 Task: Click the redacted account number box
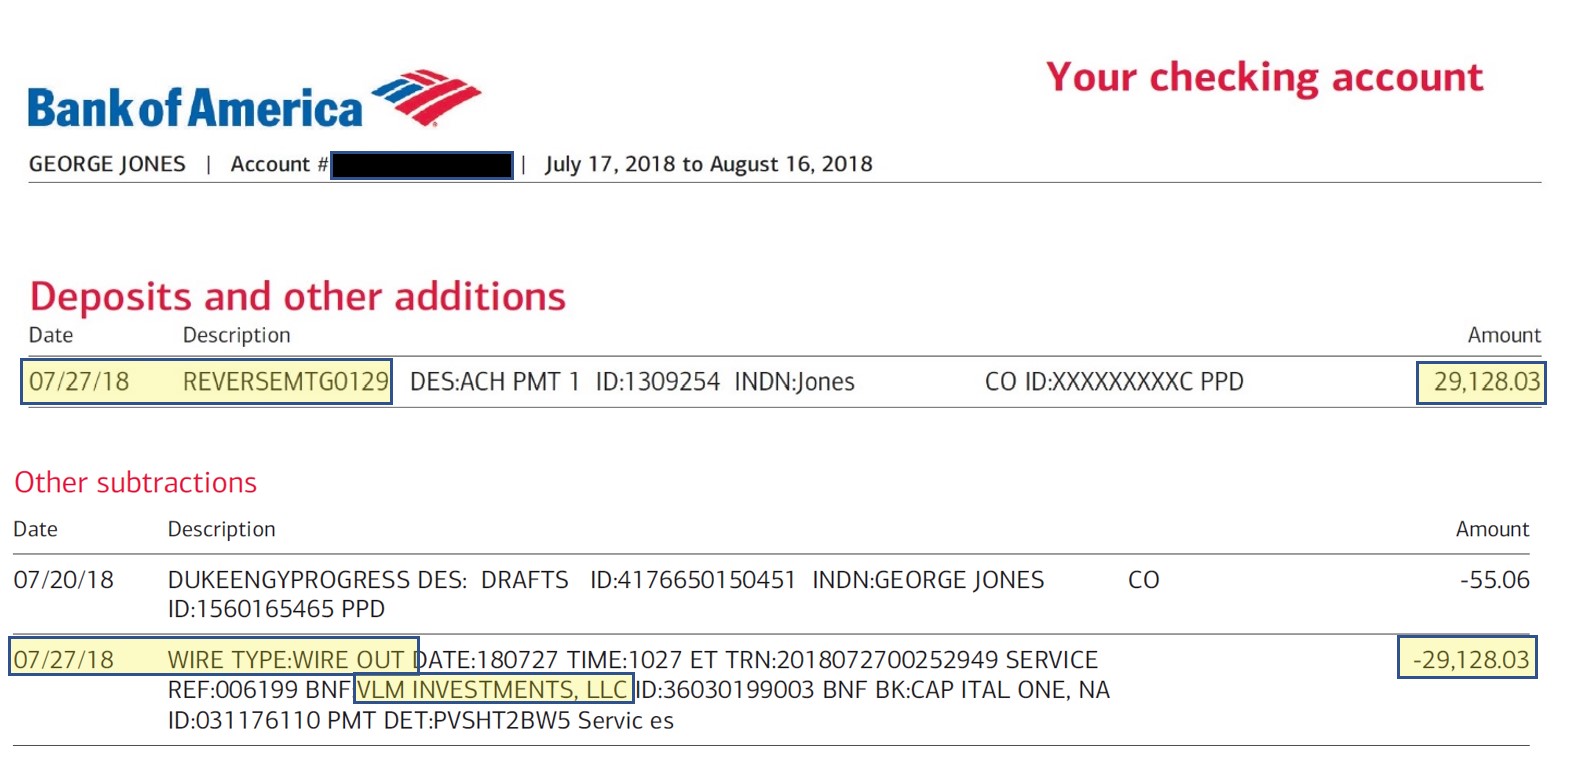pyautogui.click(x=422, y=165)
